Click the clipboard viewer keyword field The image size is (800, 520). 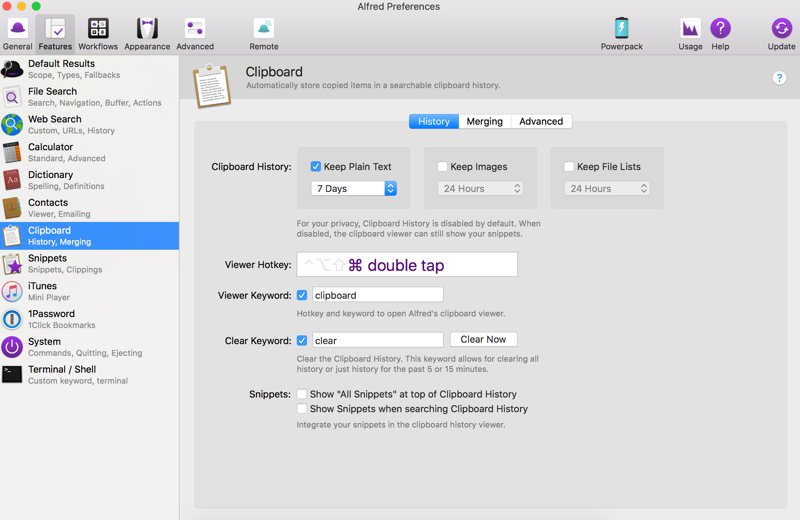click(x=378, y=295)
